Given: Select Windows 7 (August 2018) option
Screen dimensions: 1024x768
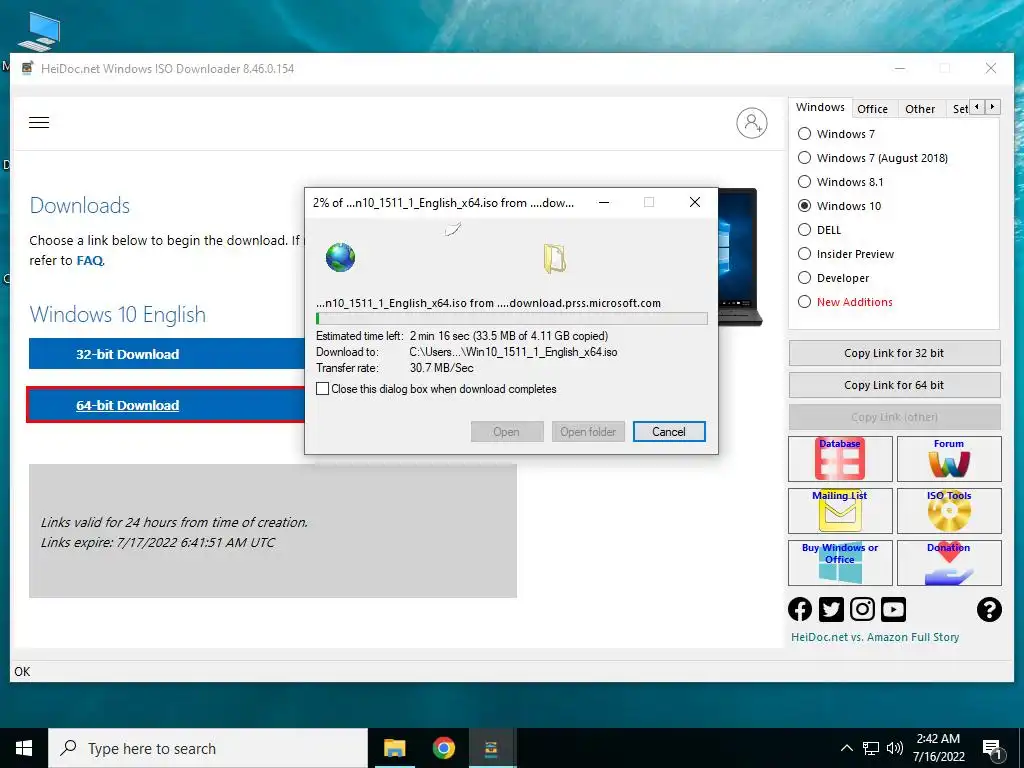Looking at the screenshot, I should coord(805,158).
